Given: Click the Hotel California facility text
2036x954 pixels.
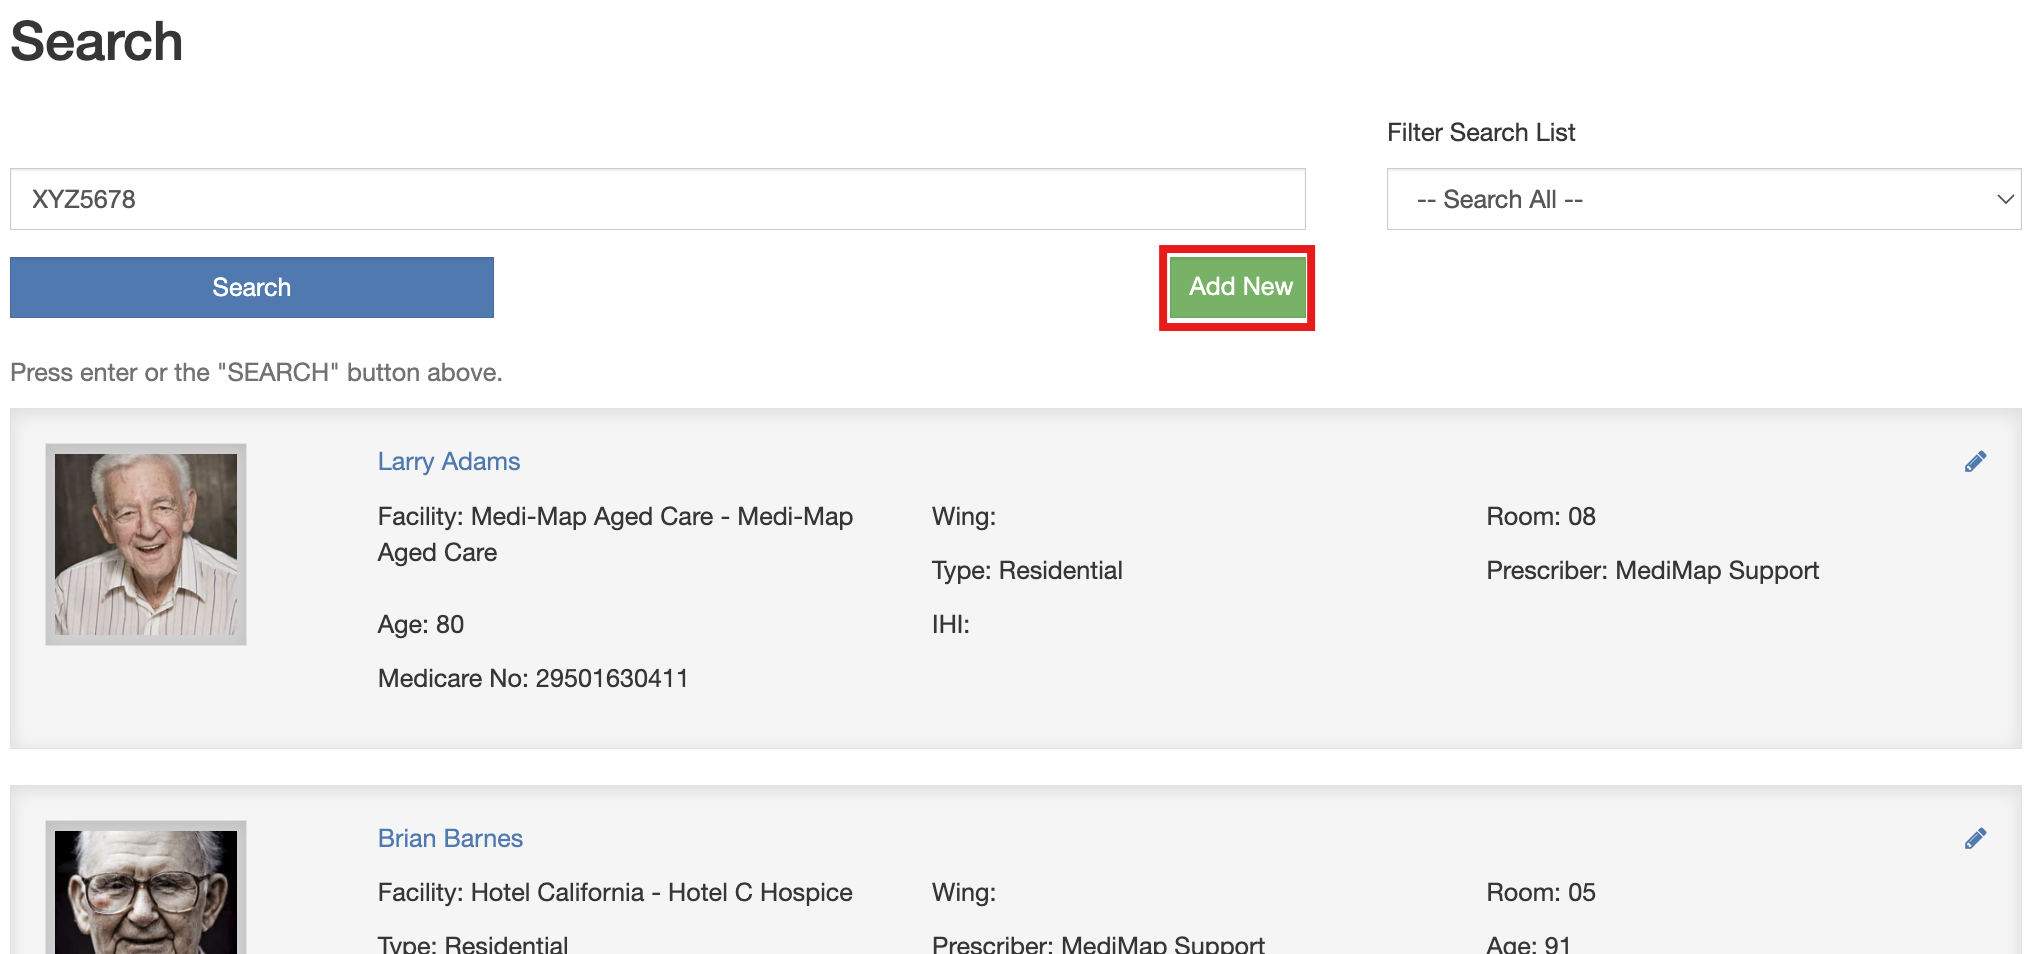Looking at the screenshot, I should (x=614, y=892).
